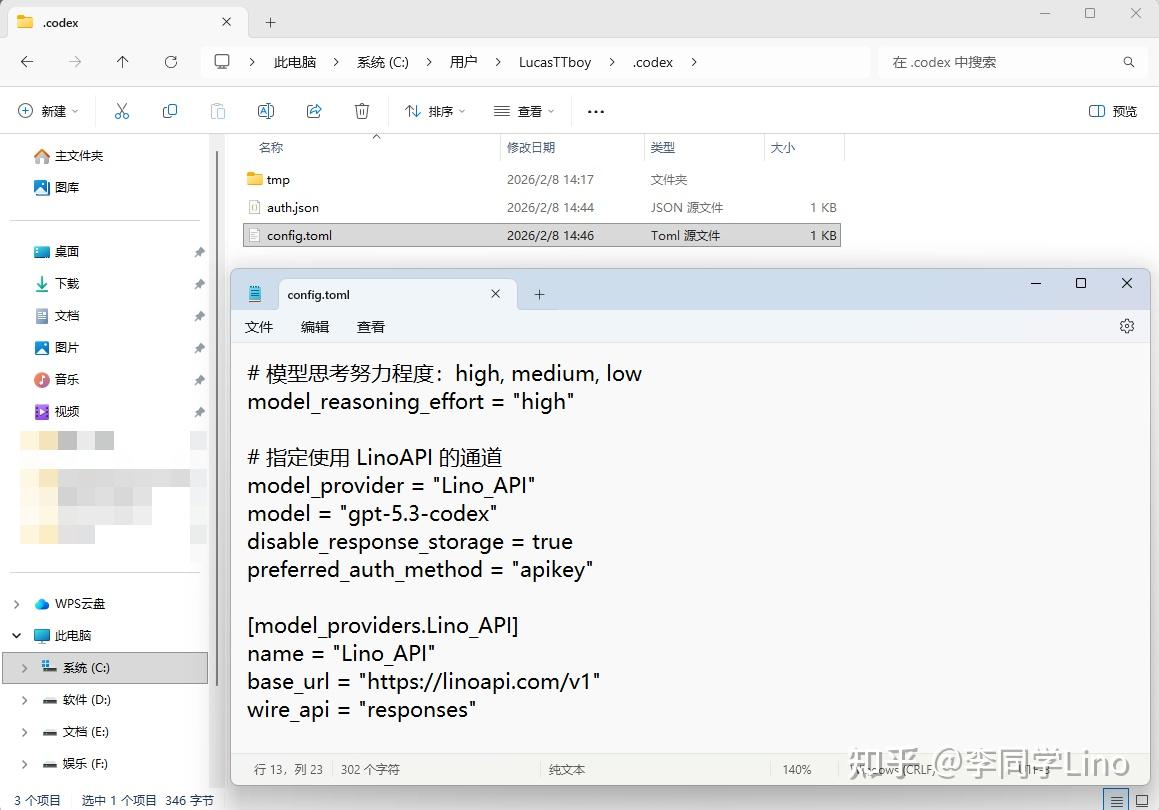Screen dimensions: 1159x810
Task: Collapse the 此电脑 tree node
Action: (16, 636)
